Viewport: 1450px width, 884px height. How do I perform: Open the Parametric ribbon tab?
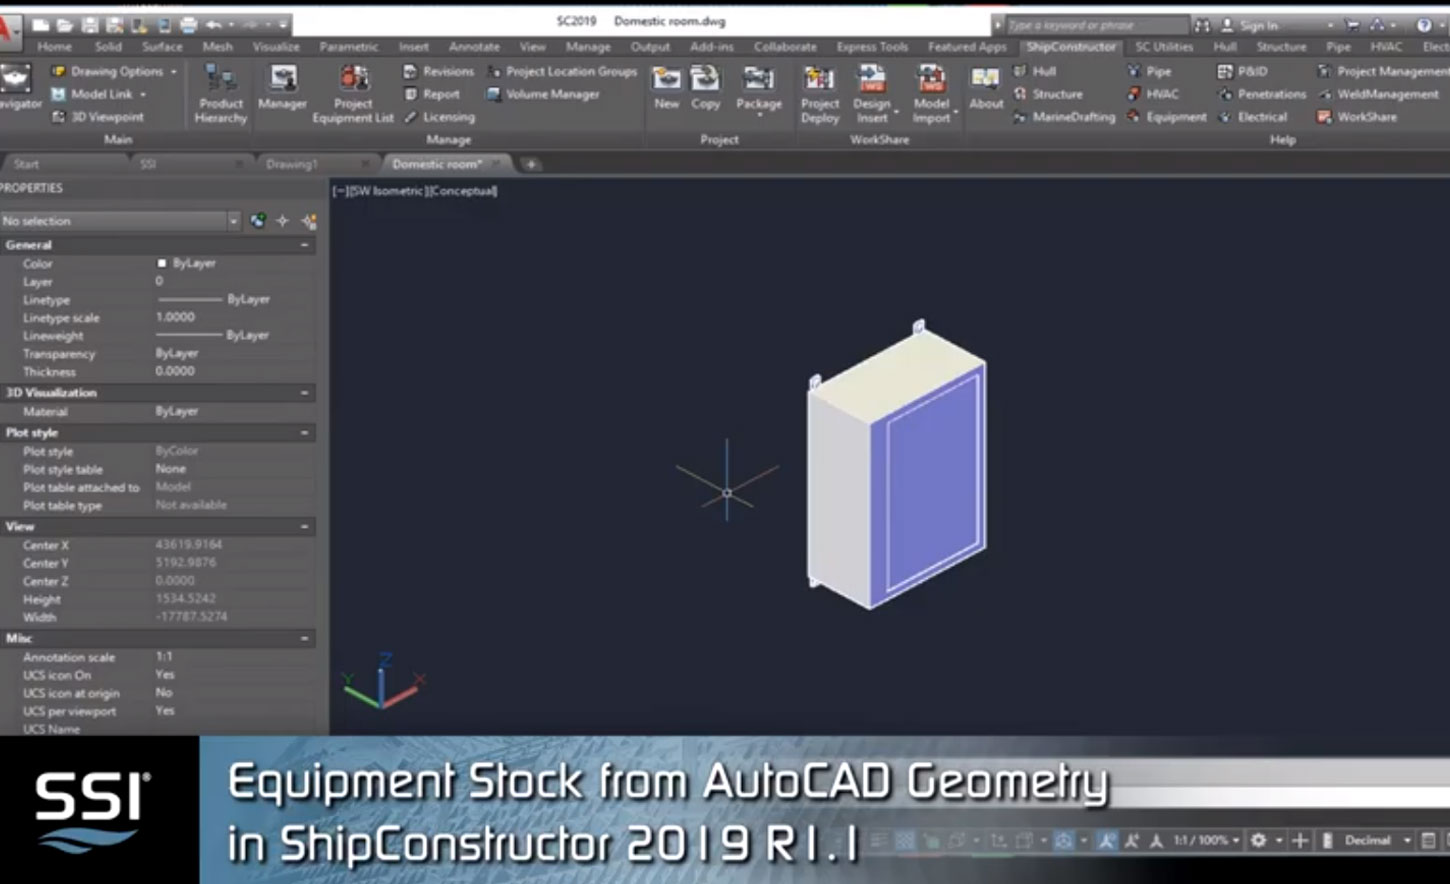tap(348, 46)
